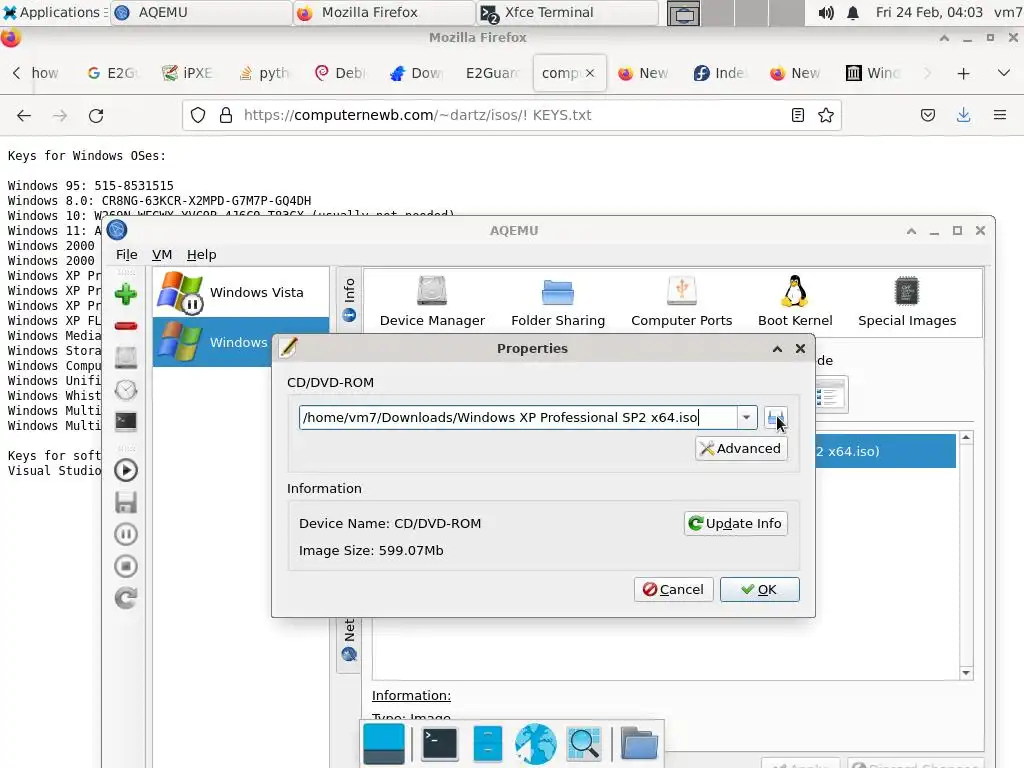
Task: Open Computer Ports
Action: coord(681,301)
